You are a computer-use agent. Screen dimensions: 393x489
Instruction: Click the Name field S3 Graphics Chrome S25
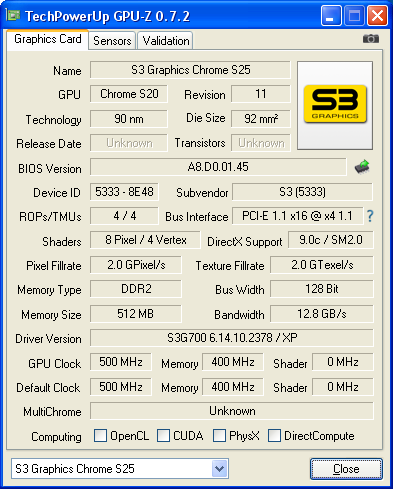190,70
